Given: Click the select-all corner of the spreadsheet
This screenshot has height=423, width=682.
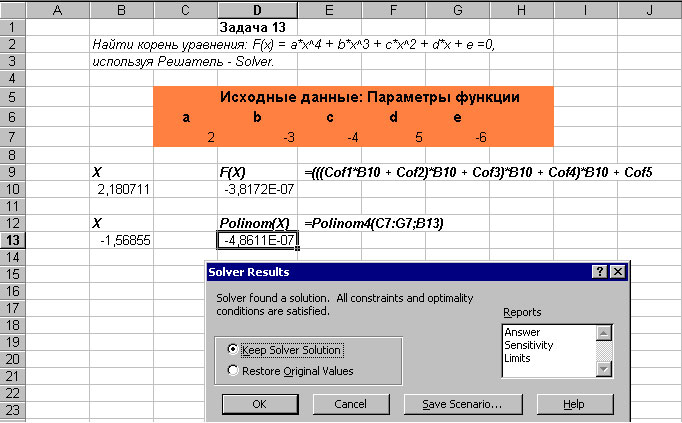Looking at the screenshot, I should click(11, 10).
